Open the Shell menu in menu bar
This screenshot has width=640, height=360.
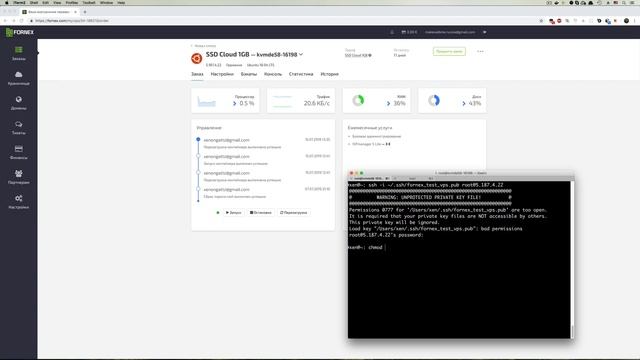coord(34,2)
